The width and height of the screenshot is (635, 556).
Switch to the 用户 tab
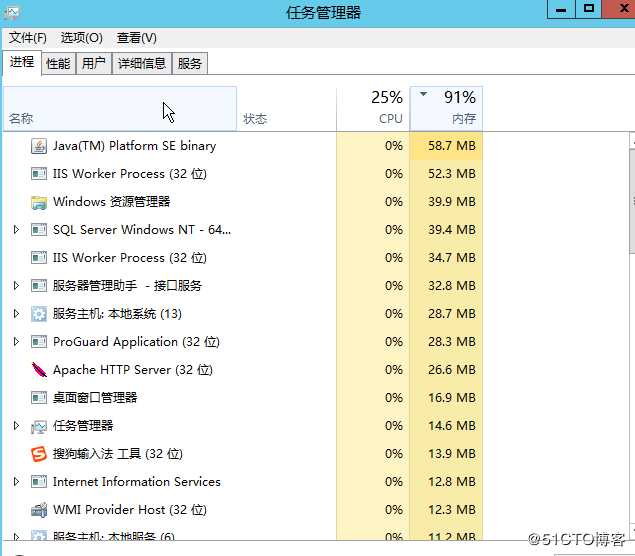pos(94,64)
